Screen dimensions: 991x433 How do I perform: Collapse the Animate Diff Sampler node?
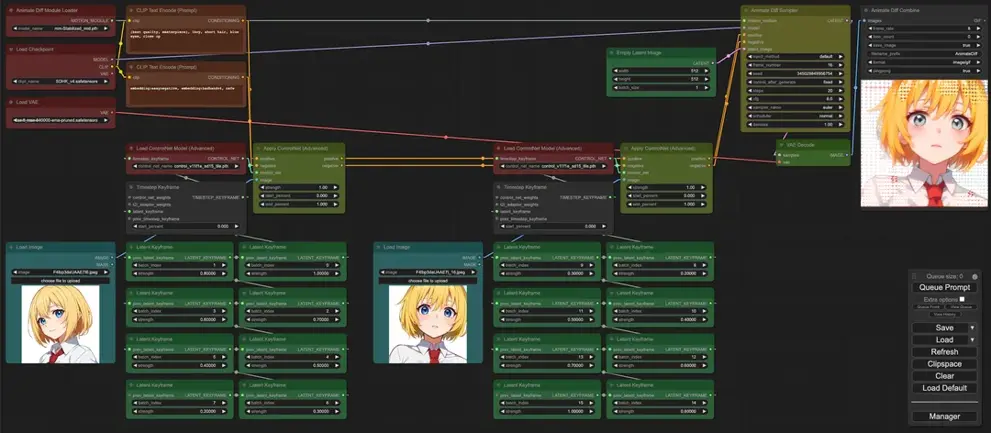pyautogui.click(x=746, y=10)
